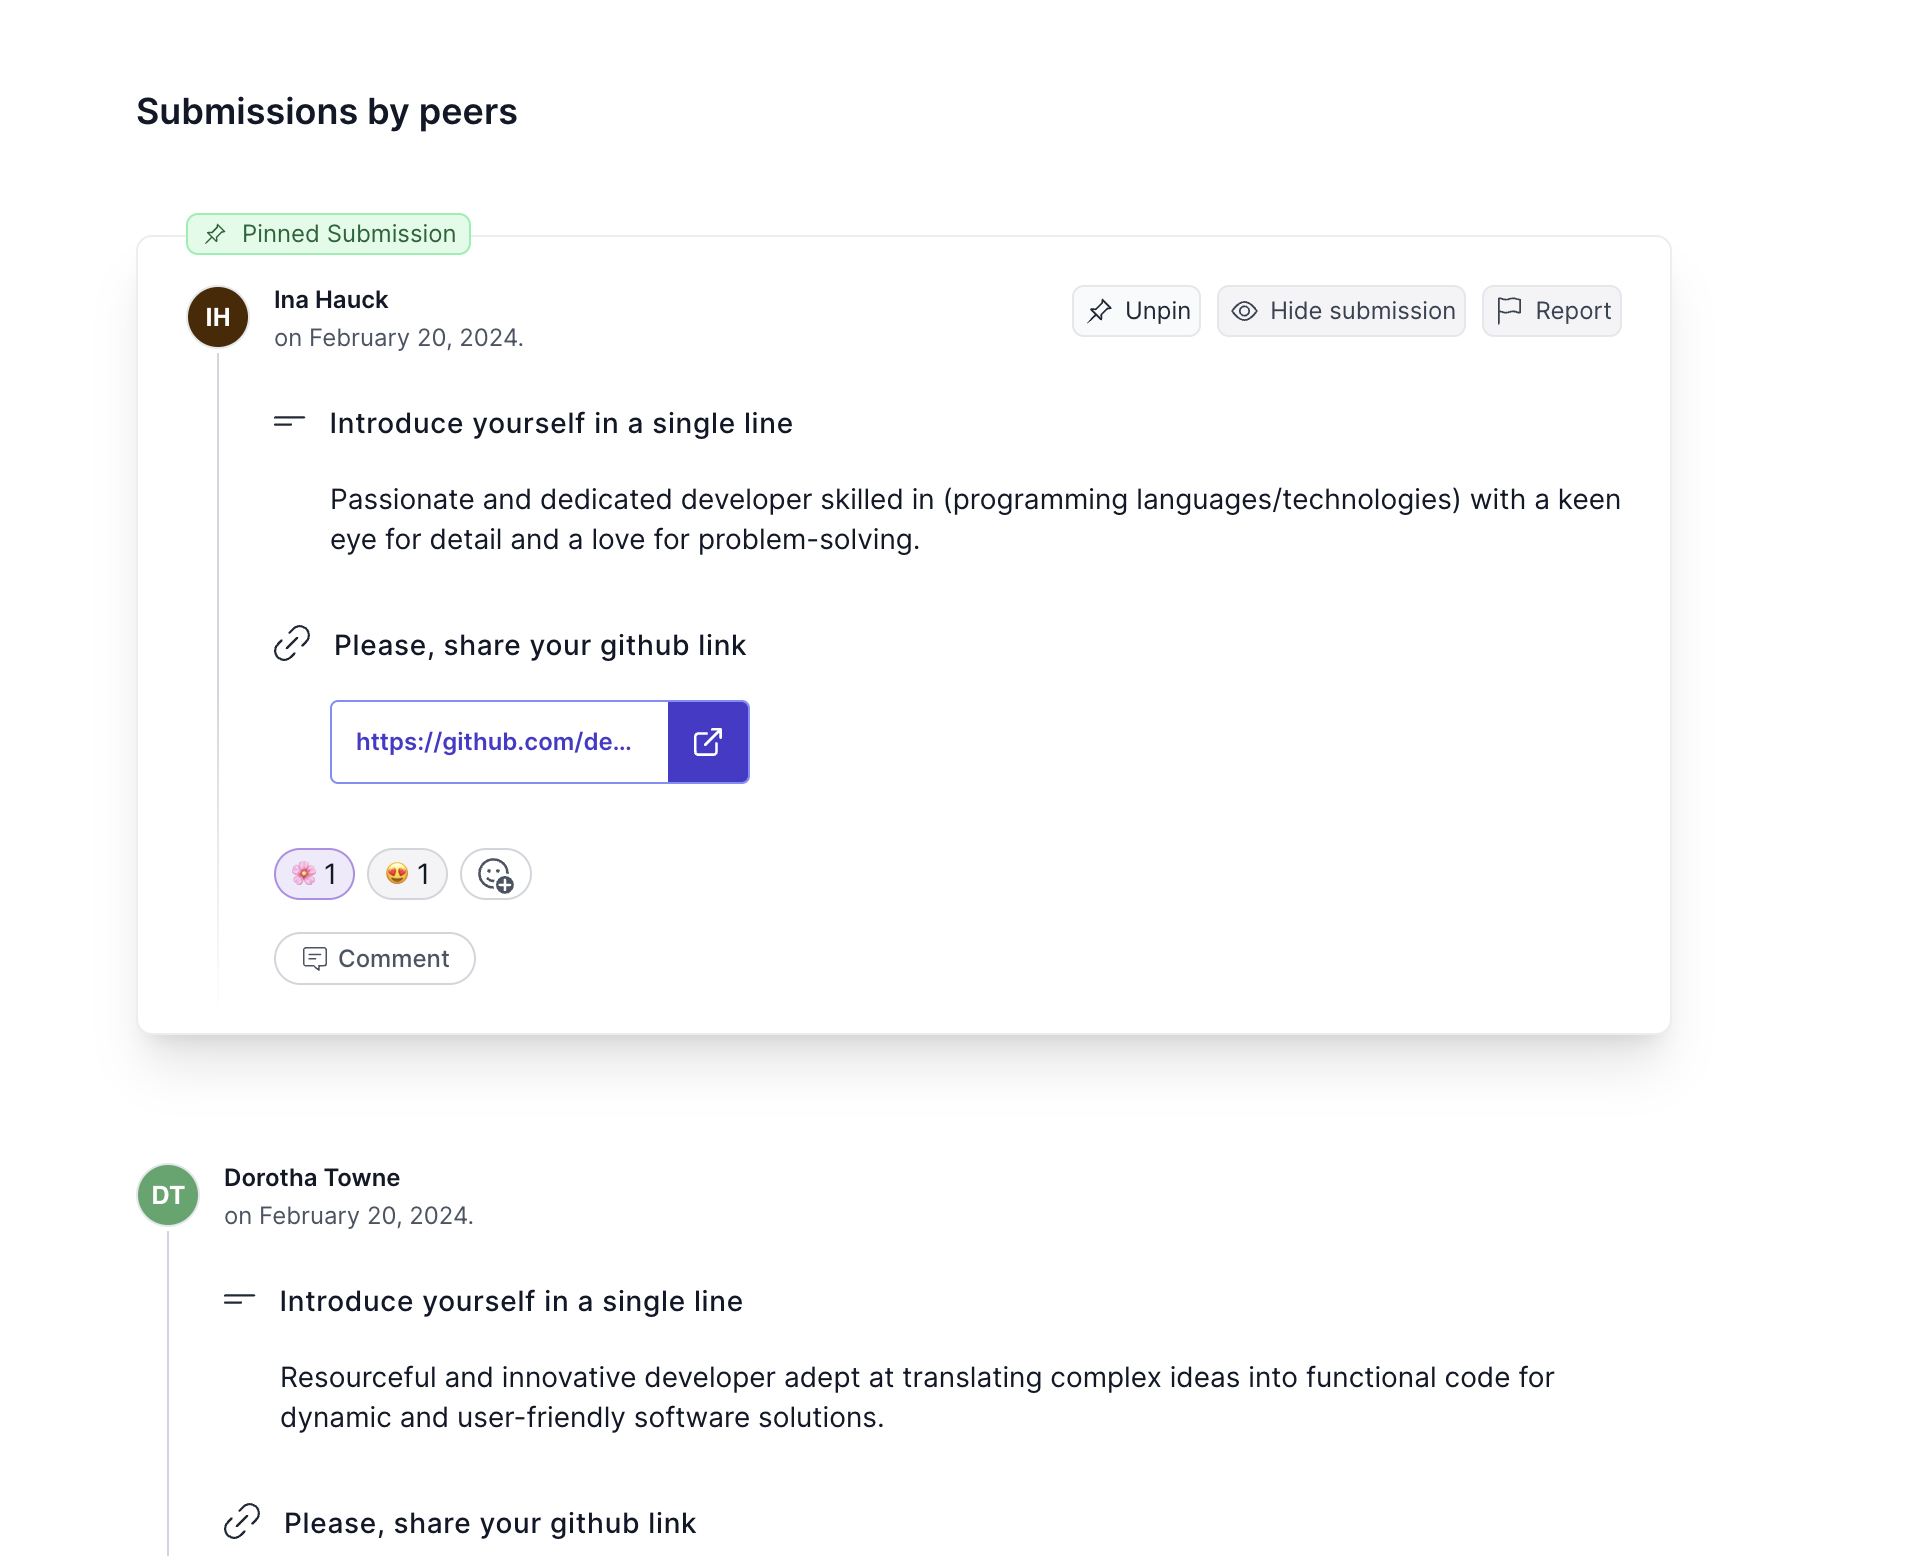This screenshot has width=1922, height=1556.
Task: Toggle the heart-eyes reaction on submission
Action: (x=407, y=875)
